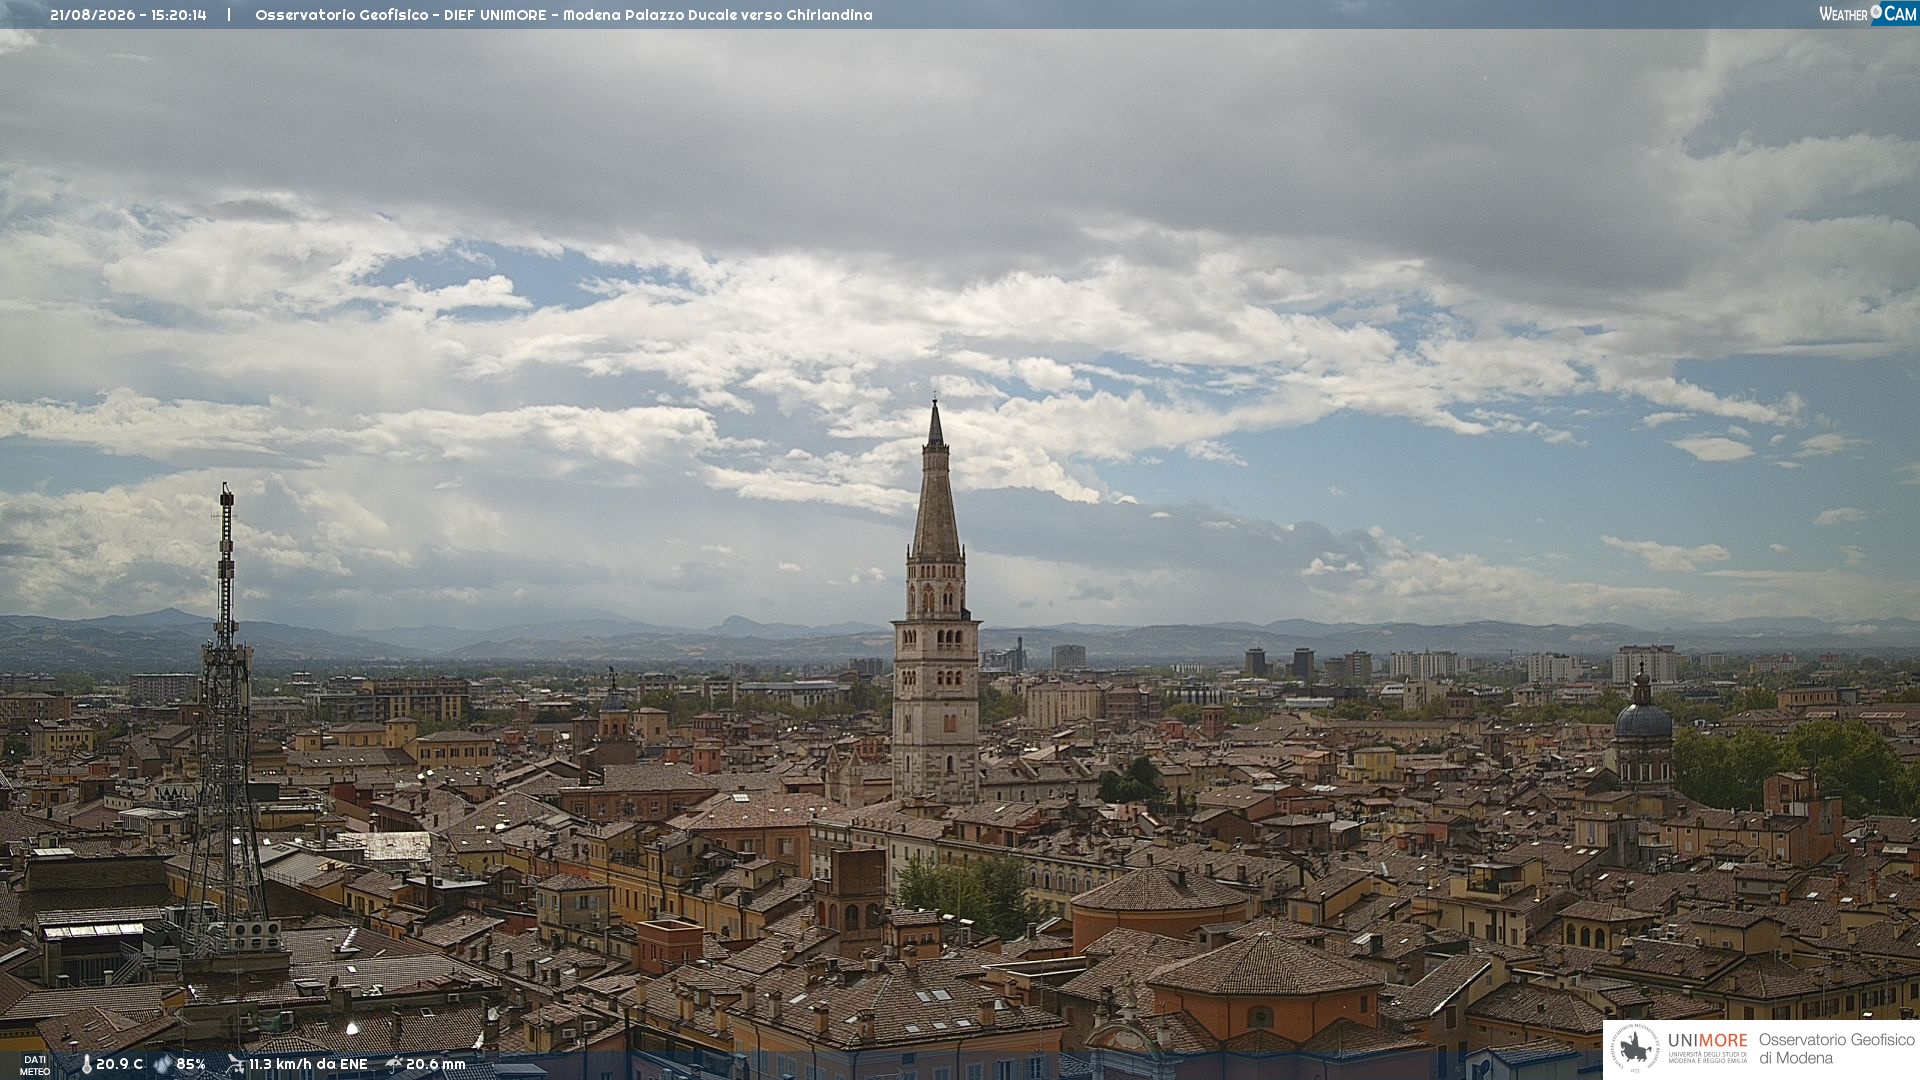Click the Osservatorio Geofisico di Modena text
Image resolution: width=1920 pixels, height=1080 pixels.
point(1836,1049)
